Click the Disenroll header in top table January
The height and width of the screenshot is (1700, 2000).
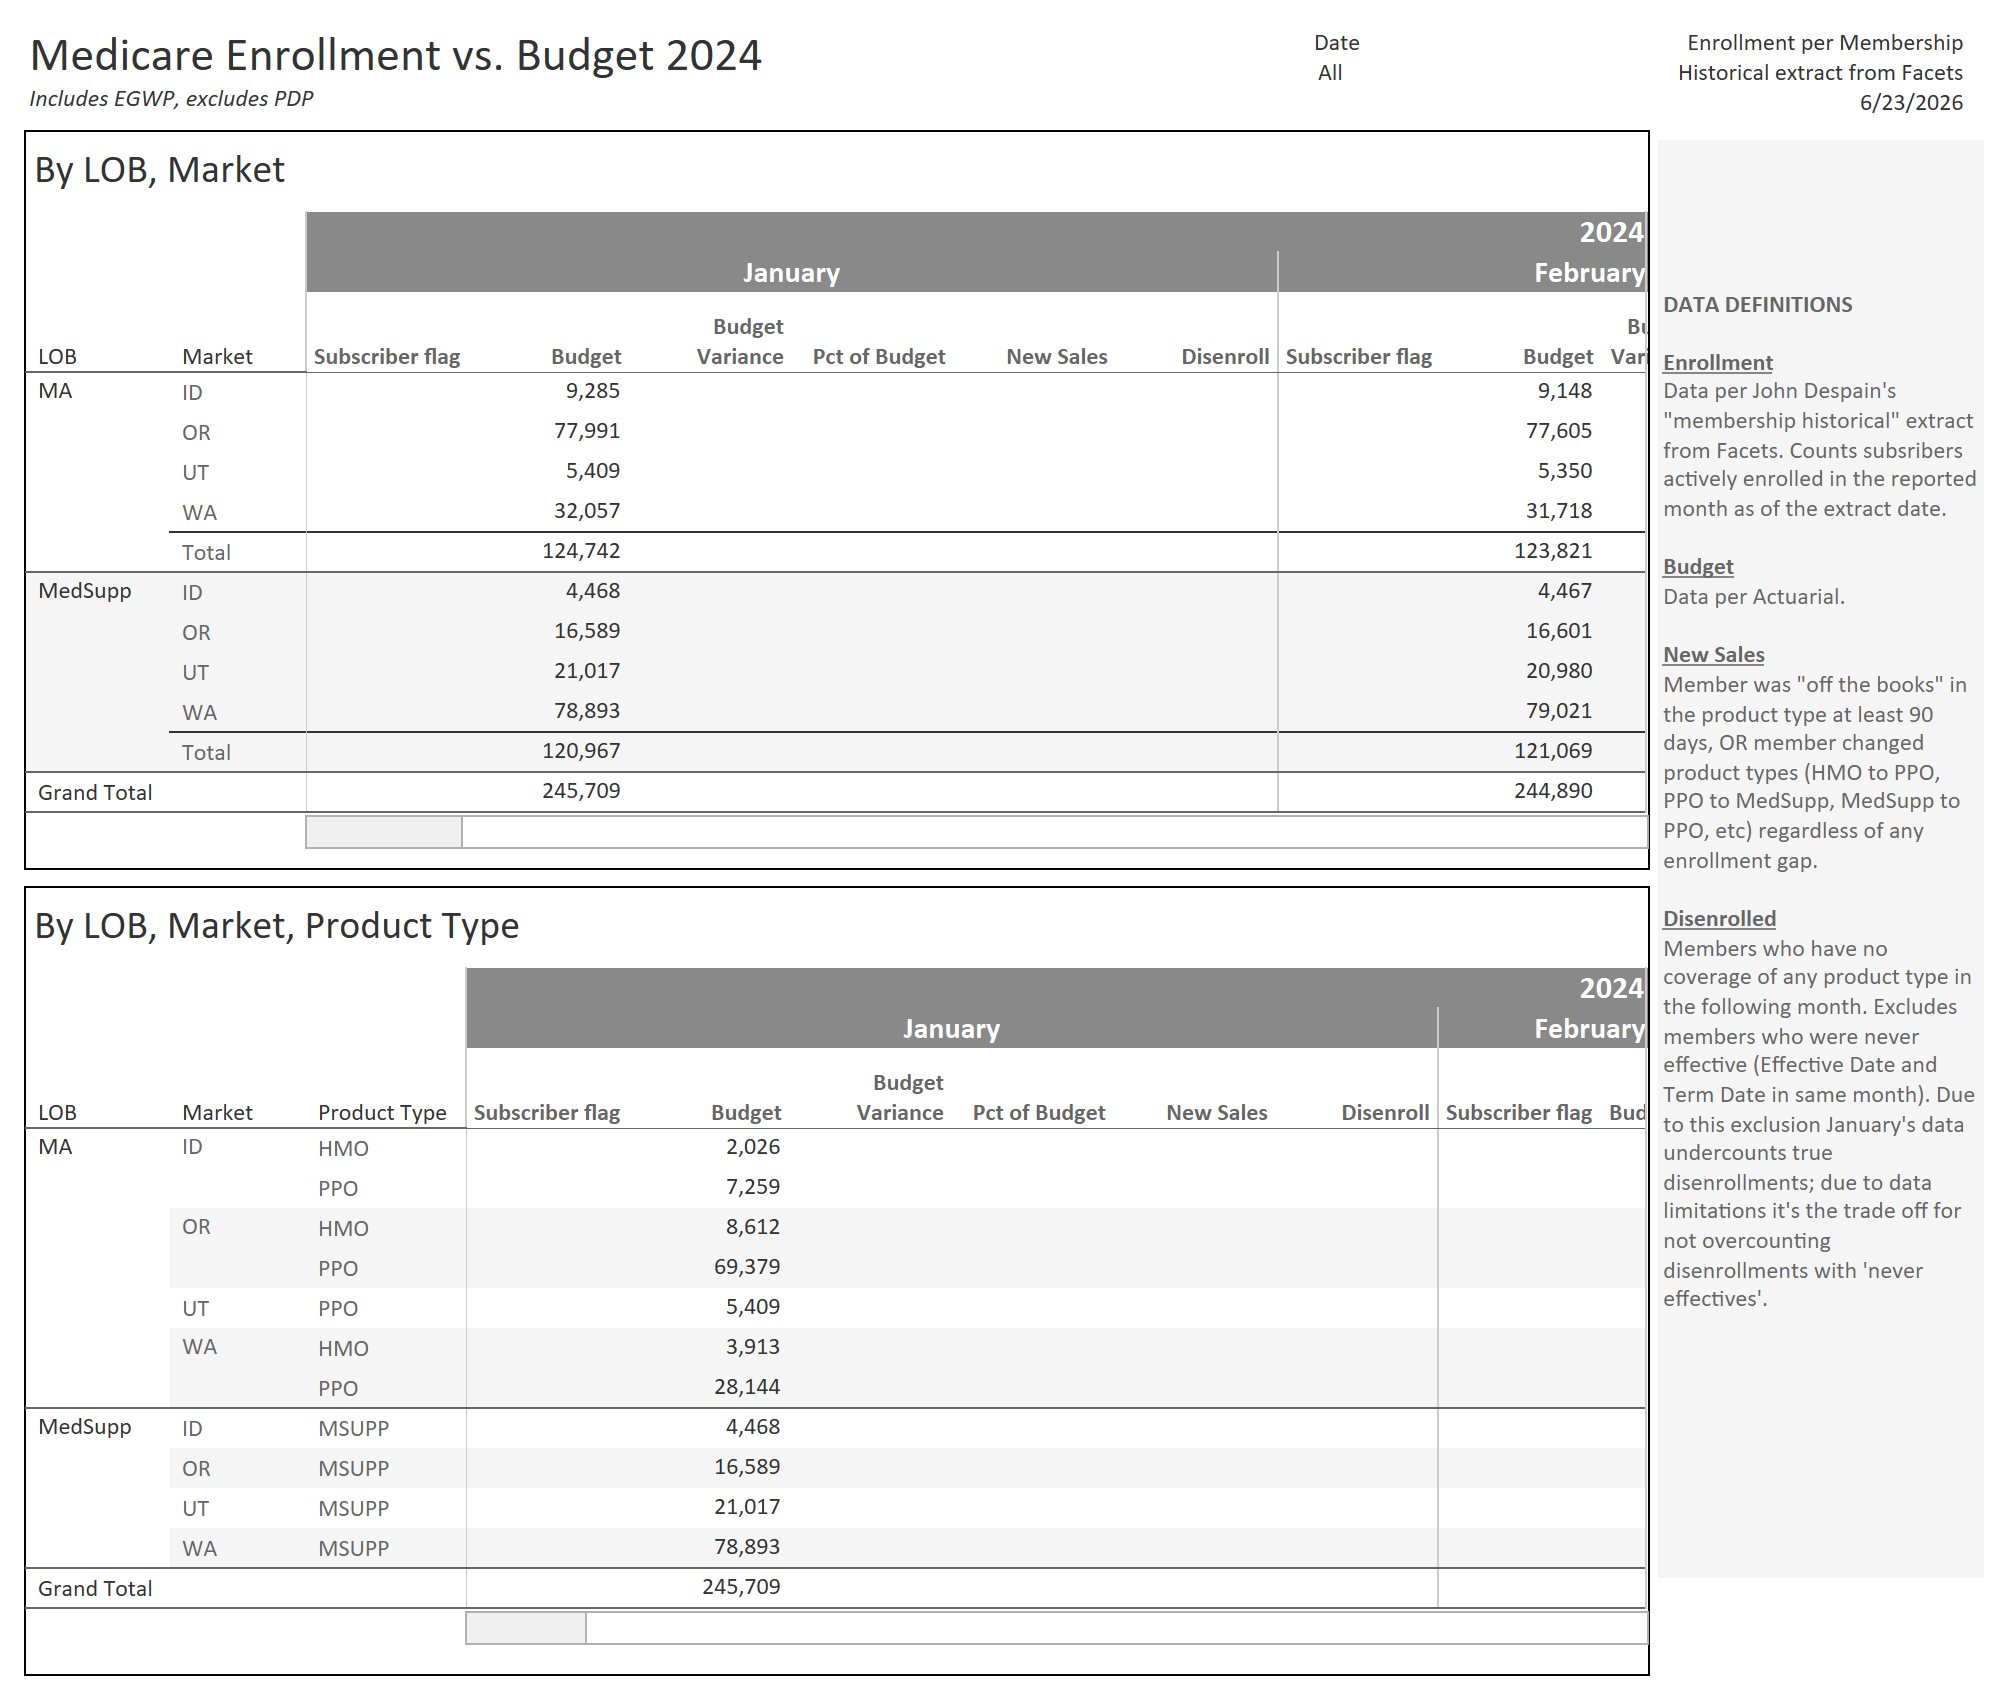(1225, 357)
